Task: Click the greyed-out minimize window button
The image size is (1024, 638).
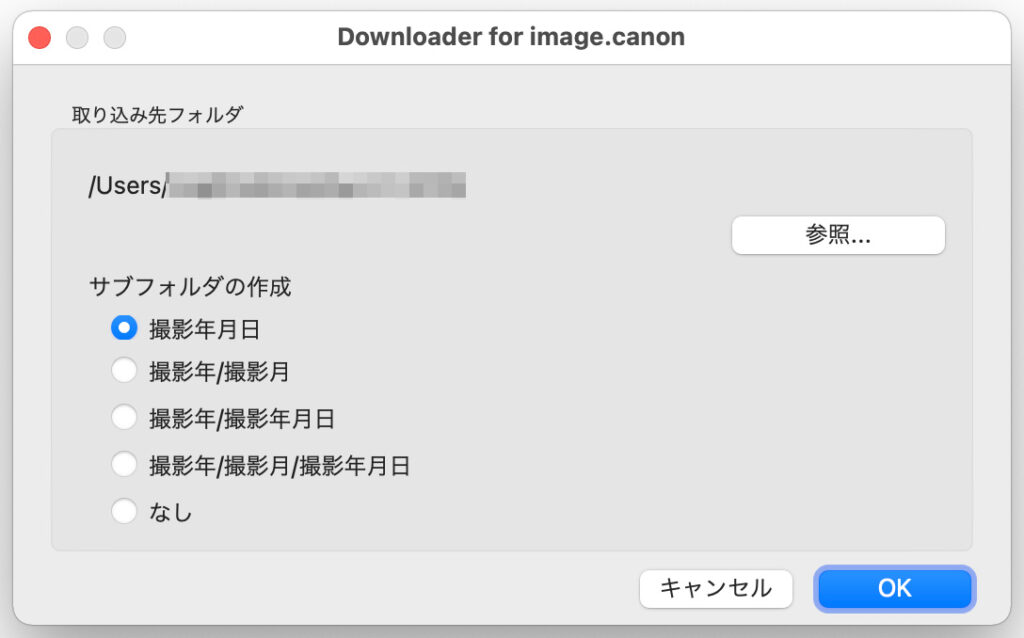Action: (77, 38)
